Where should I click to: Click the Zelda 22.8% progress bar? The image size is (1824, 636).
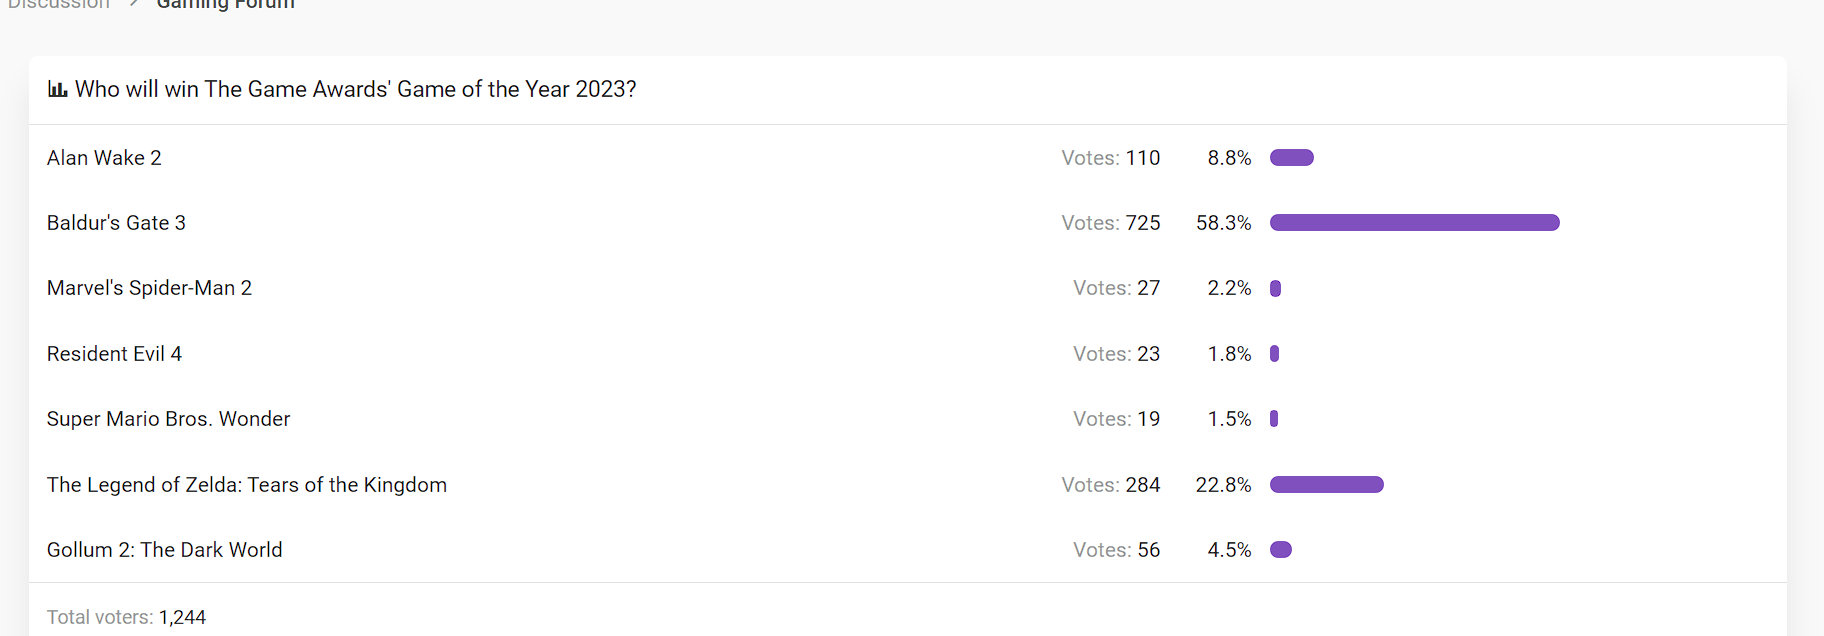[1327, 485]
